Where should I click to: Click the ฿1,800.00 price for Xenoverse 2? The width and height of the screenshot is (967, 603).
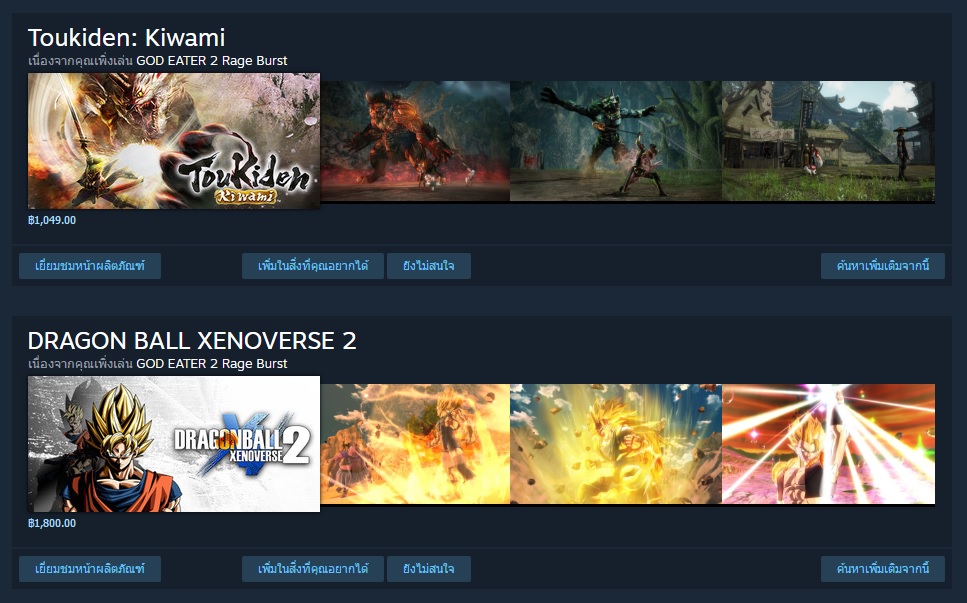coord(52,523)
